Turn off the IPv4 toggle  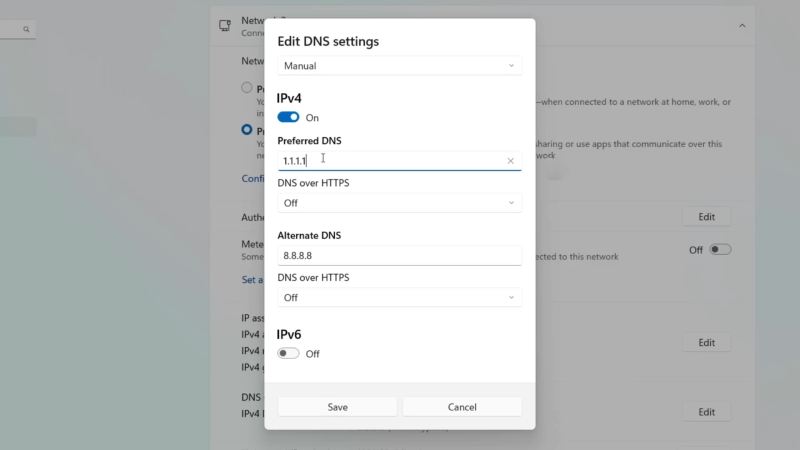click(x=288, y=117)
